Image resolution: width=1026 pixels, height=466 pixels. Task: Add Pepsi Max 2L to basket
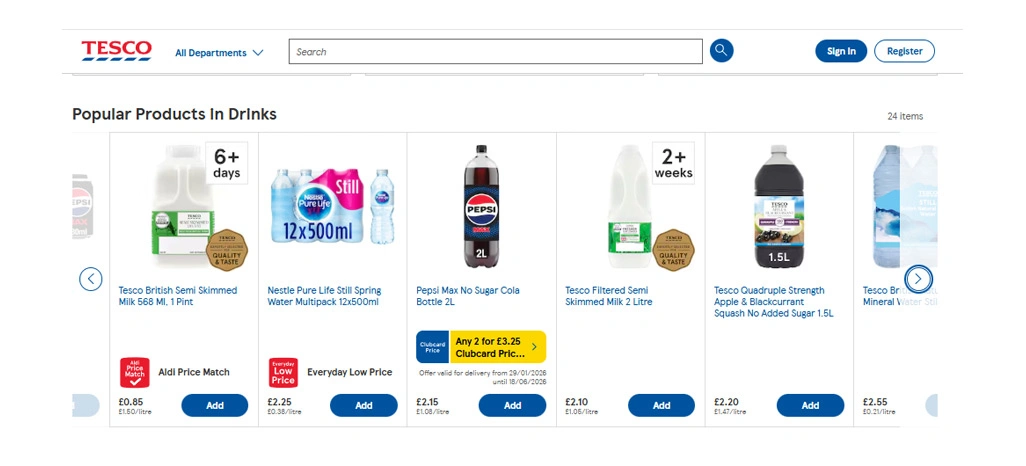pyautogui.click(x=512, y=405)
